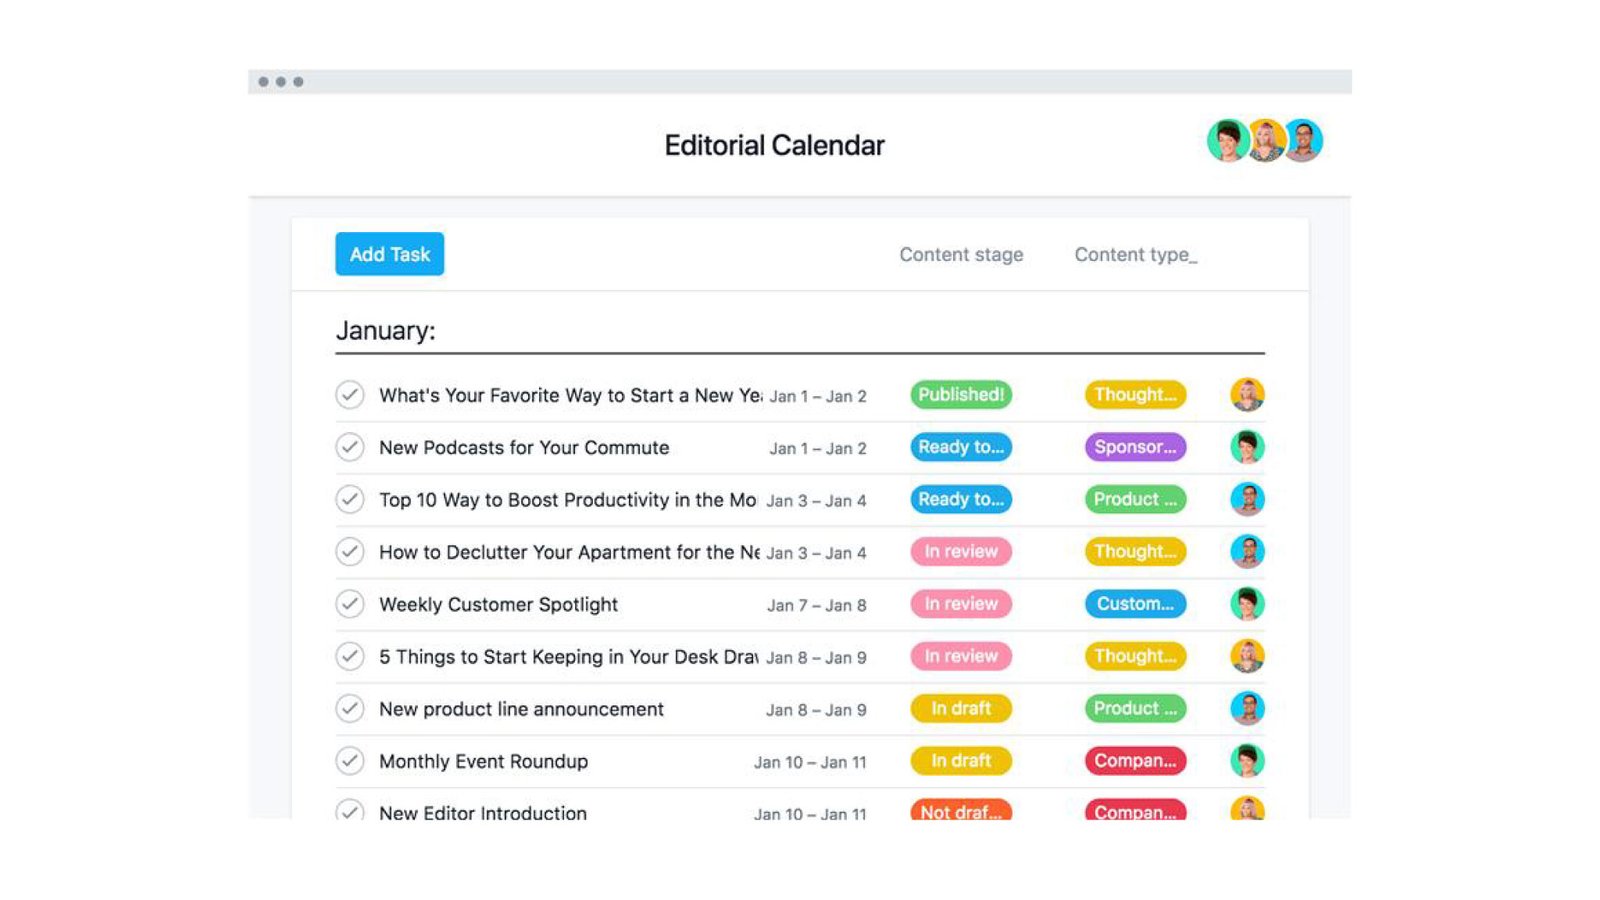Viewport: 1600px width, 900px height.
Task: Open the Content type dropdown
Action: point(1135,254)
